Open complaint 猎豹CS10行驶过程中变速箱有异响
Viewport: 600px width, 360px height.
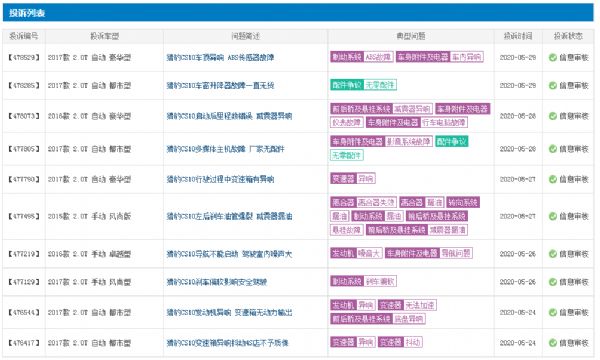(x=220, y=179)
